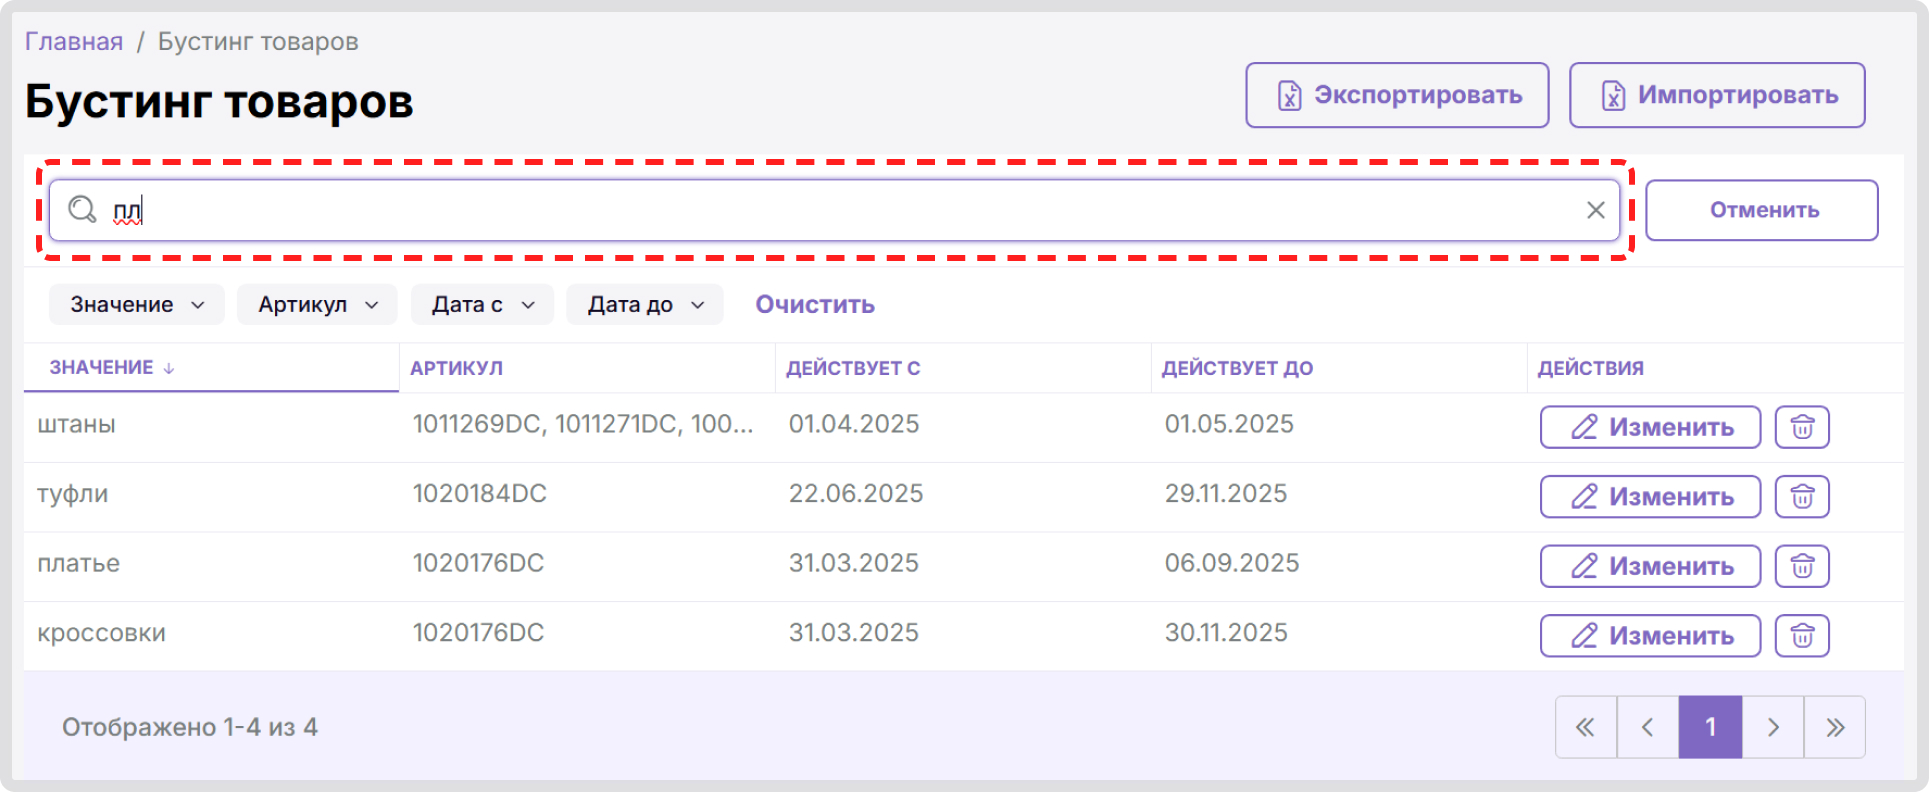Expand the Дата до filter dropdown
1929x792 pixels.
pos(645,305)
